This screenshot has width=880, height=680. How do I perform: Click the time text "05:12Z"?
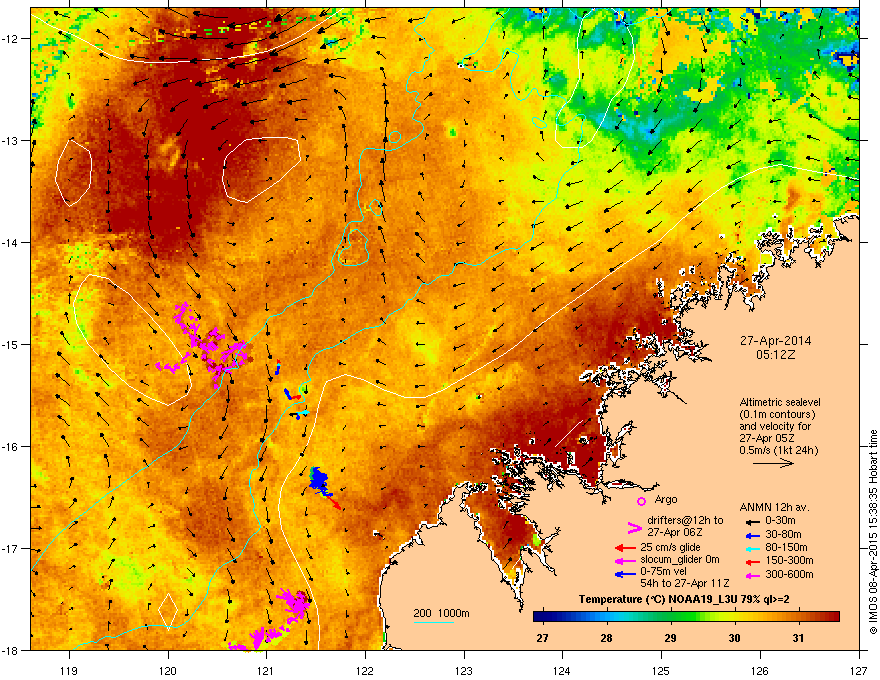click(x=775, y=355)
